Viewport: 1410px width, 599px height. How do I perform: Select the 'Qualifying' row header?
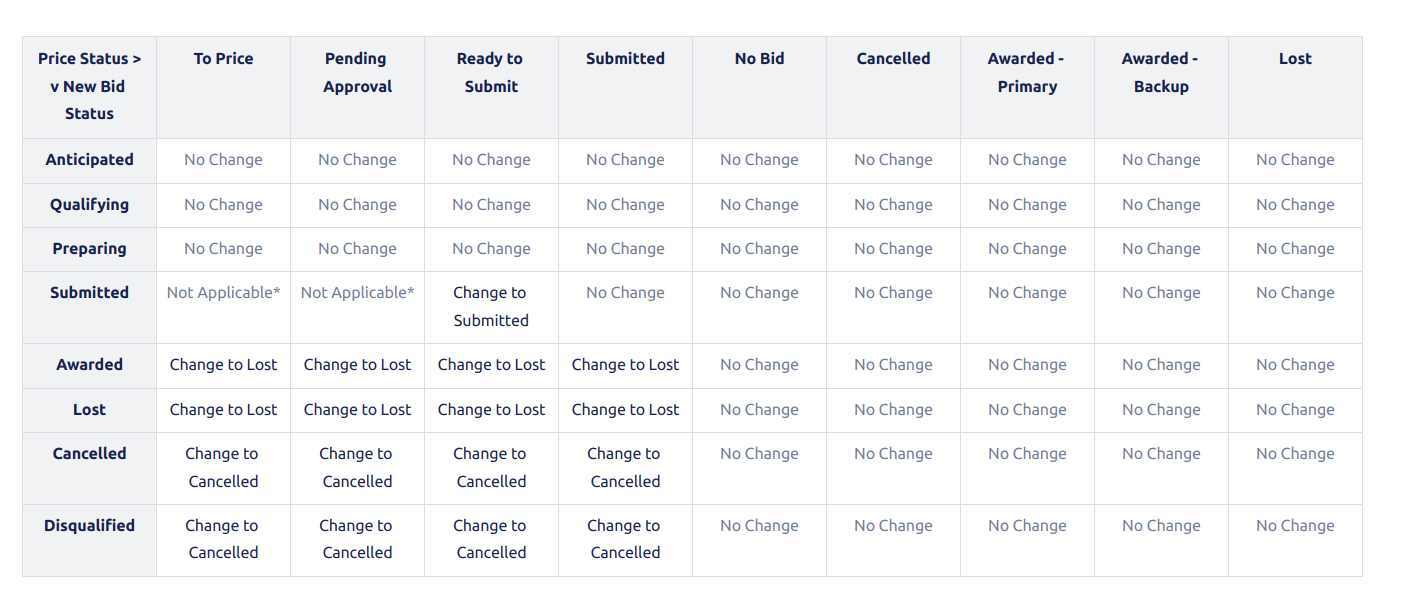89,205
